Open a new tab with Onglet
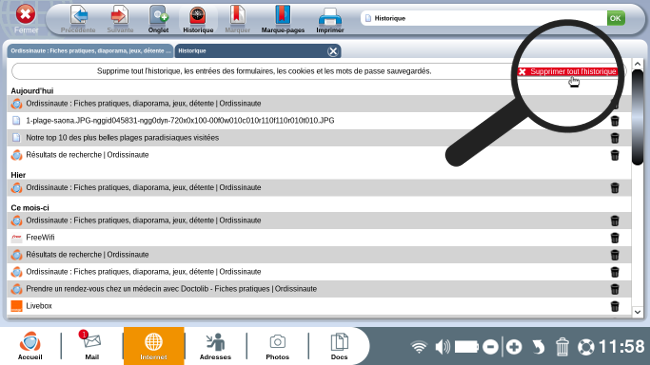The image size is (650, 365). pos(158,19)
